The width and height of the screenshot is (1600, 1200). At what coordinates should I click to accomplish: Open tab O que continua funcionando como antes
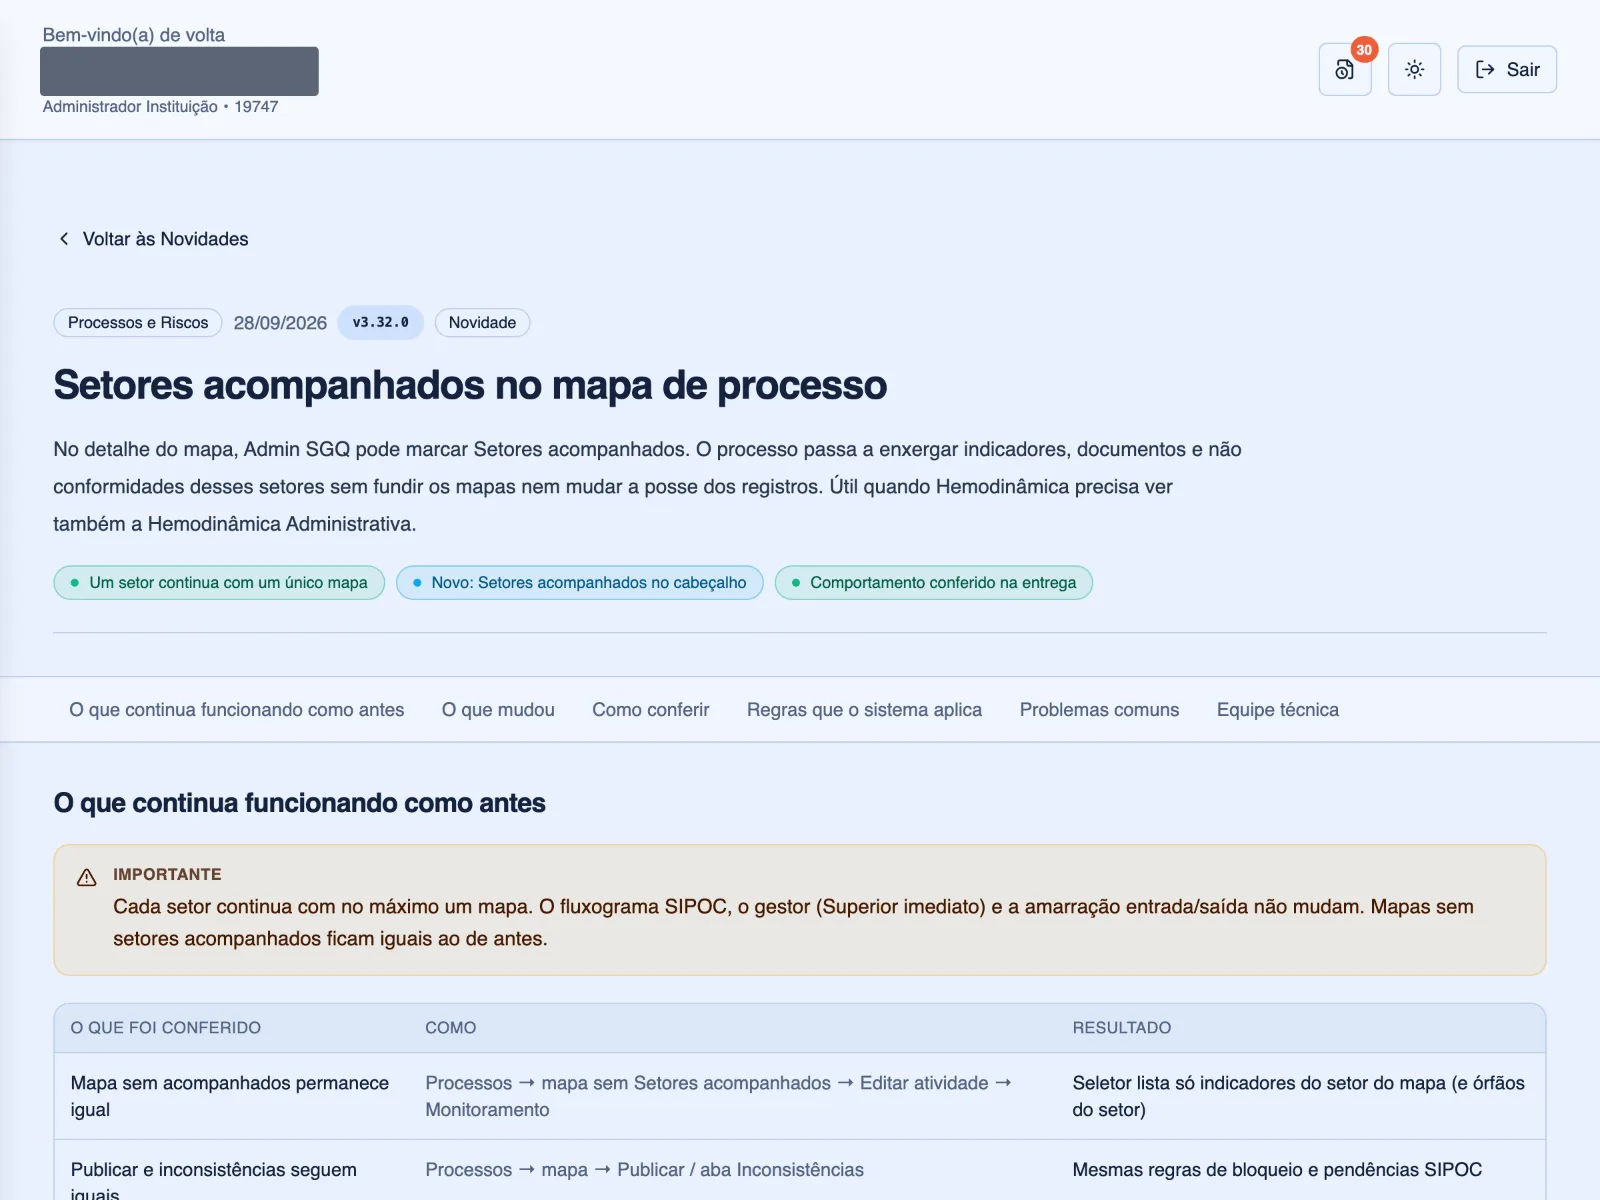tap(237, 710)
